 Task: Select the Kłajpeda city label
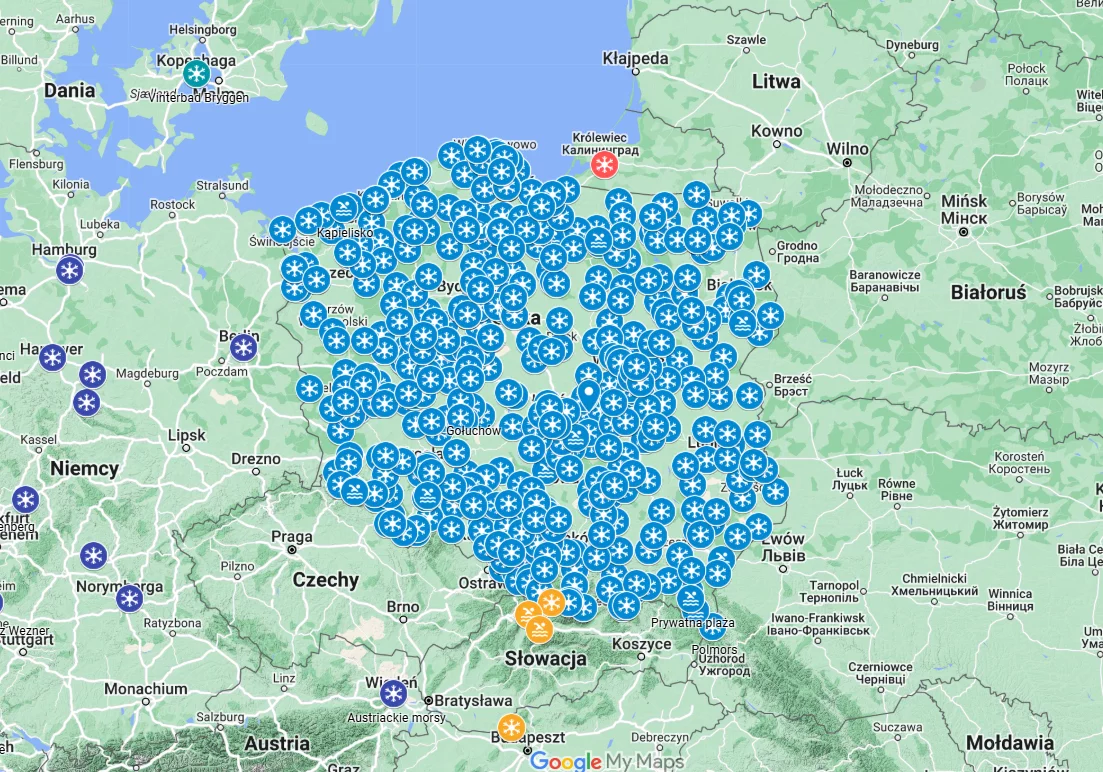(635, 58)
